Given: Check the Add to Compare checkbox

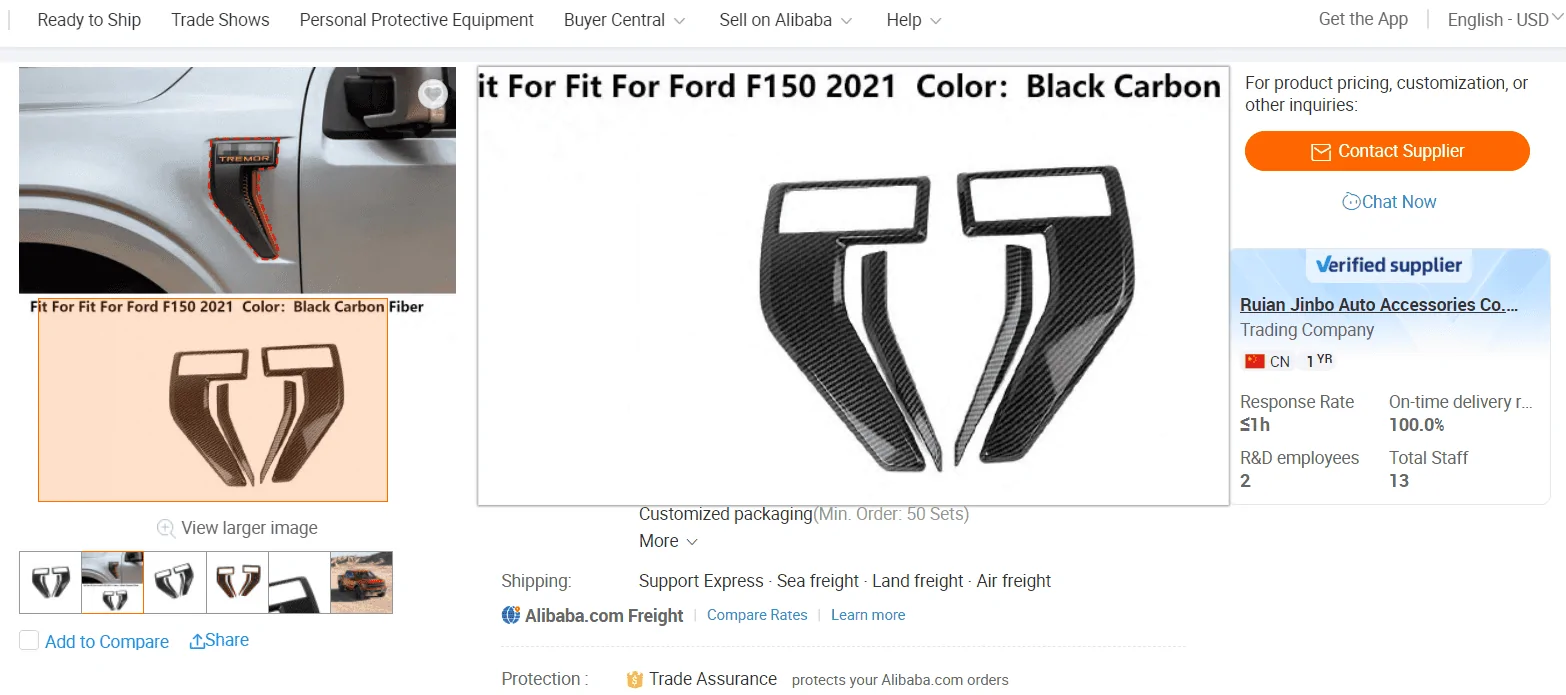Looking at the screenshot, I should [29, 641].
